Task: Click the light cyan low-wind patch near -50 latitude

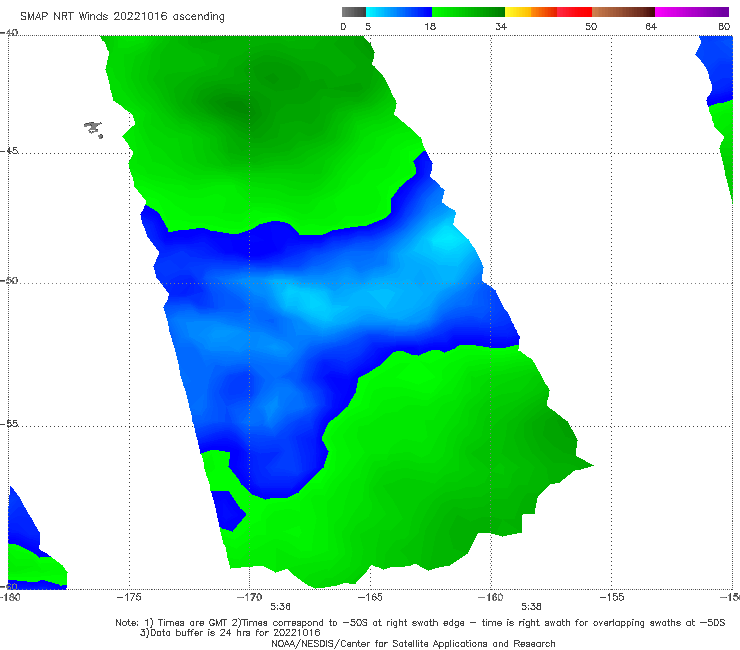Action: coord(307,302)
